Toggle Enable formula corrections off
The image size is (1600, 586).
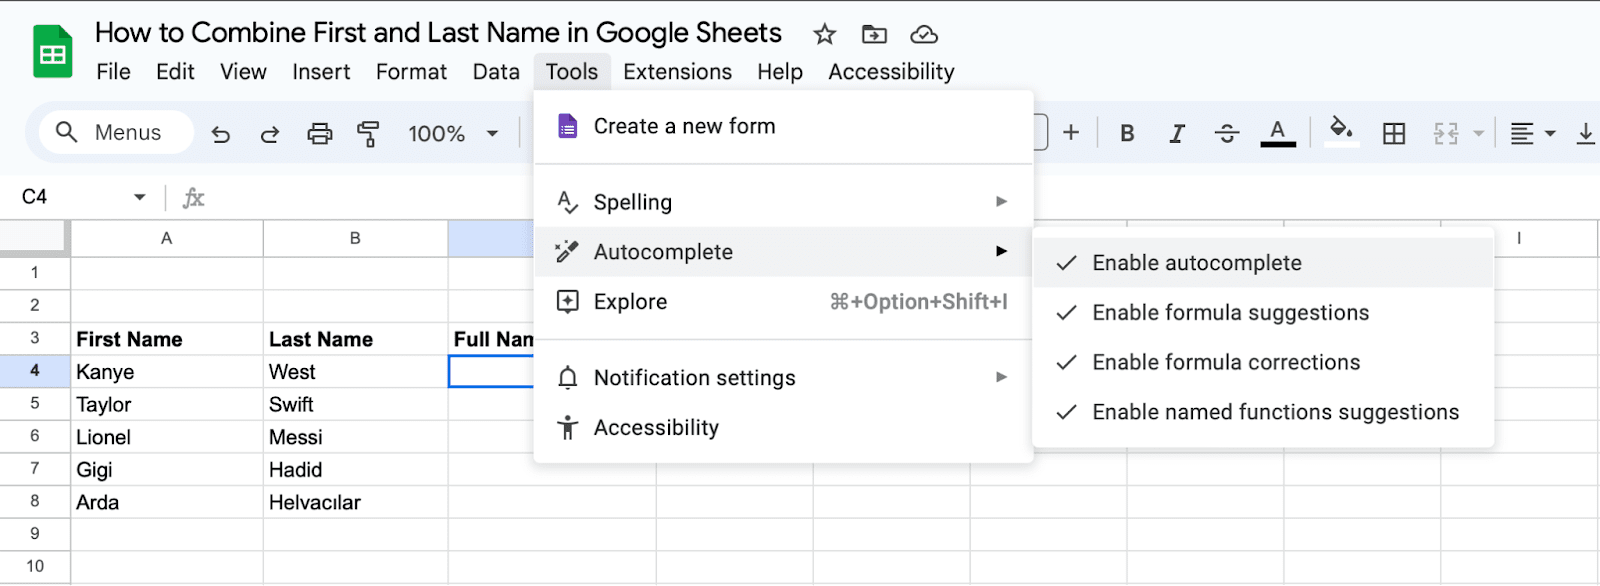pos(1225,363)
